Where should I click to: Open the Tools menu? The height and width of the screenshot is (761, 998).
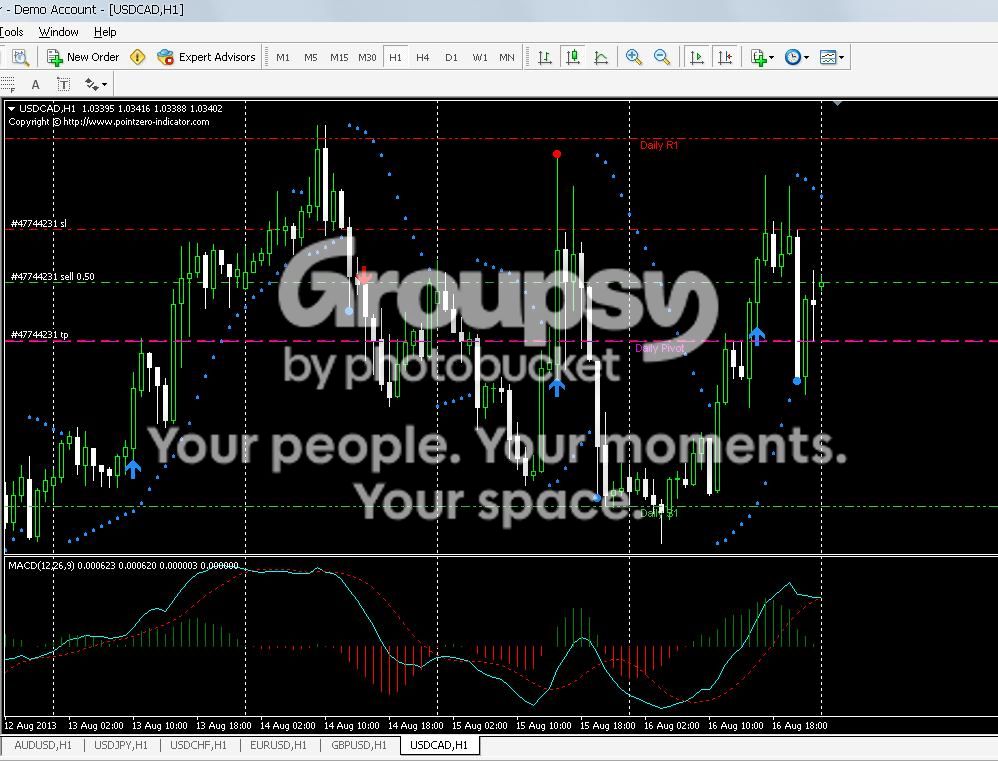click(11, 32)
